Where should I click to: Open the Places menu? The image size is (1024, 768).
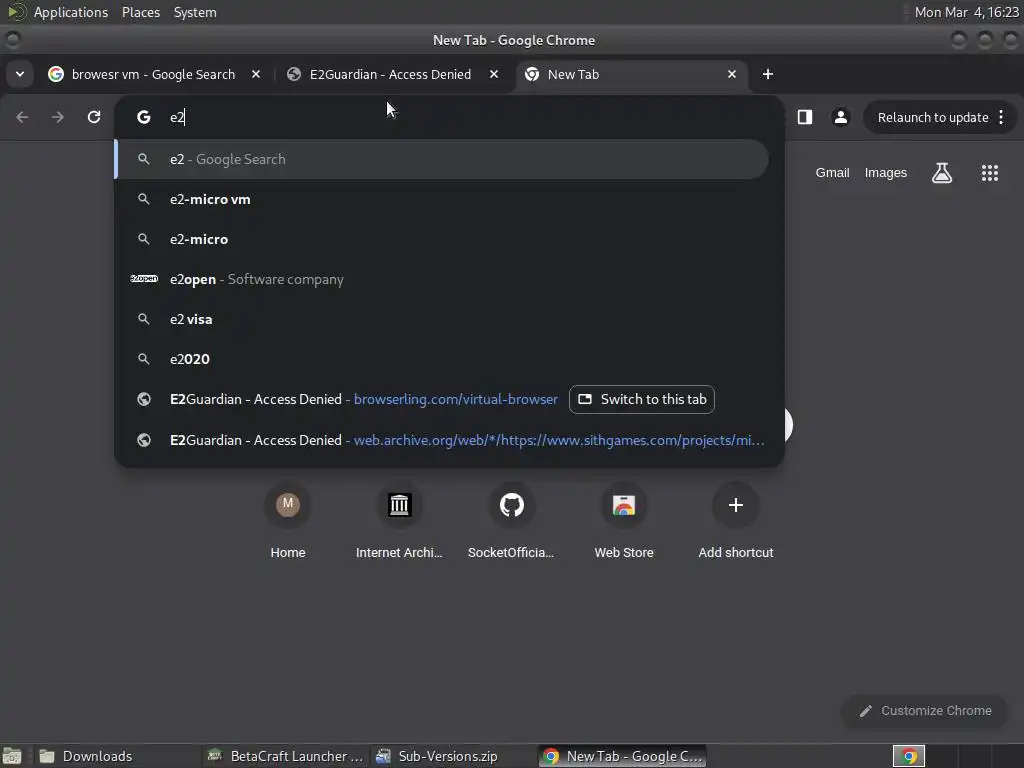[x=140, y=12]
